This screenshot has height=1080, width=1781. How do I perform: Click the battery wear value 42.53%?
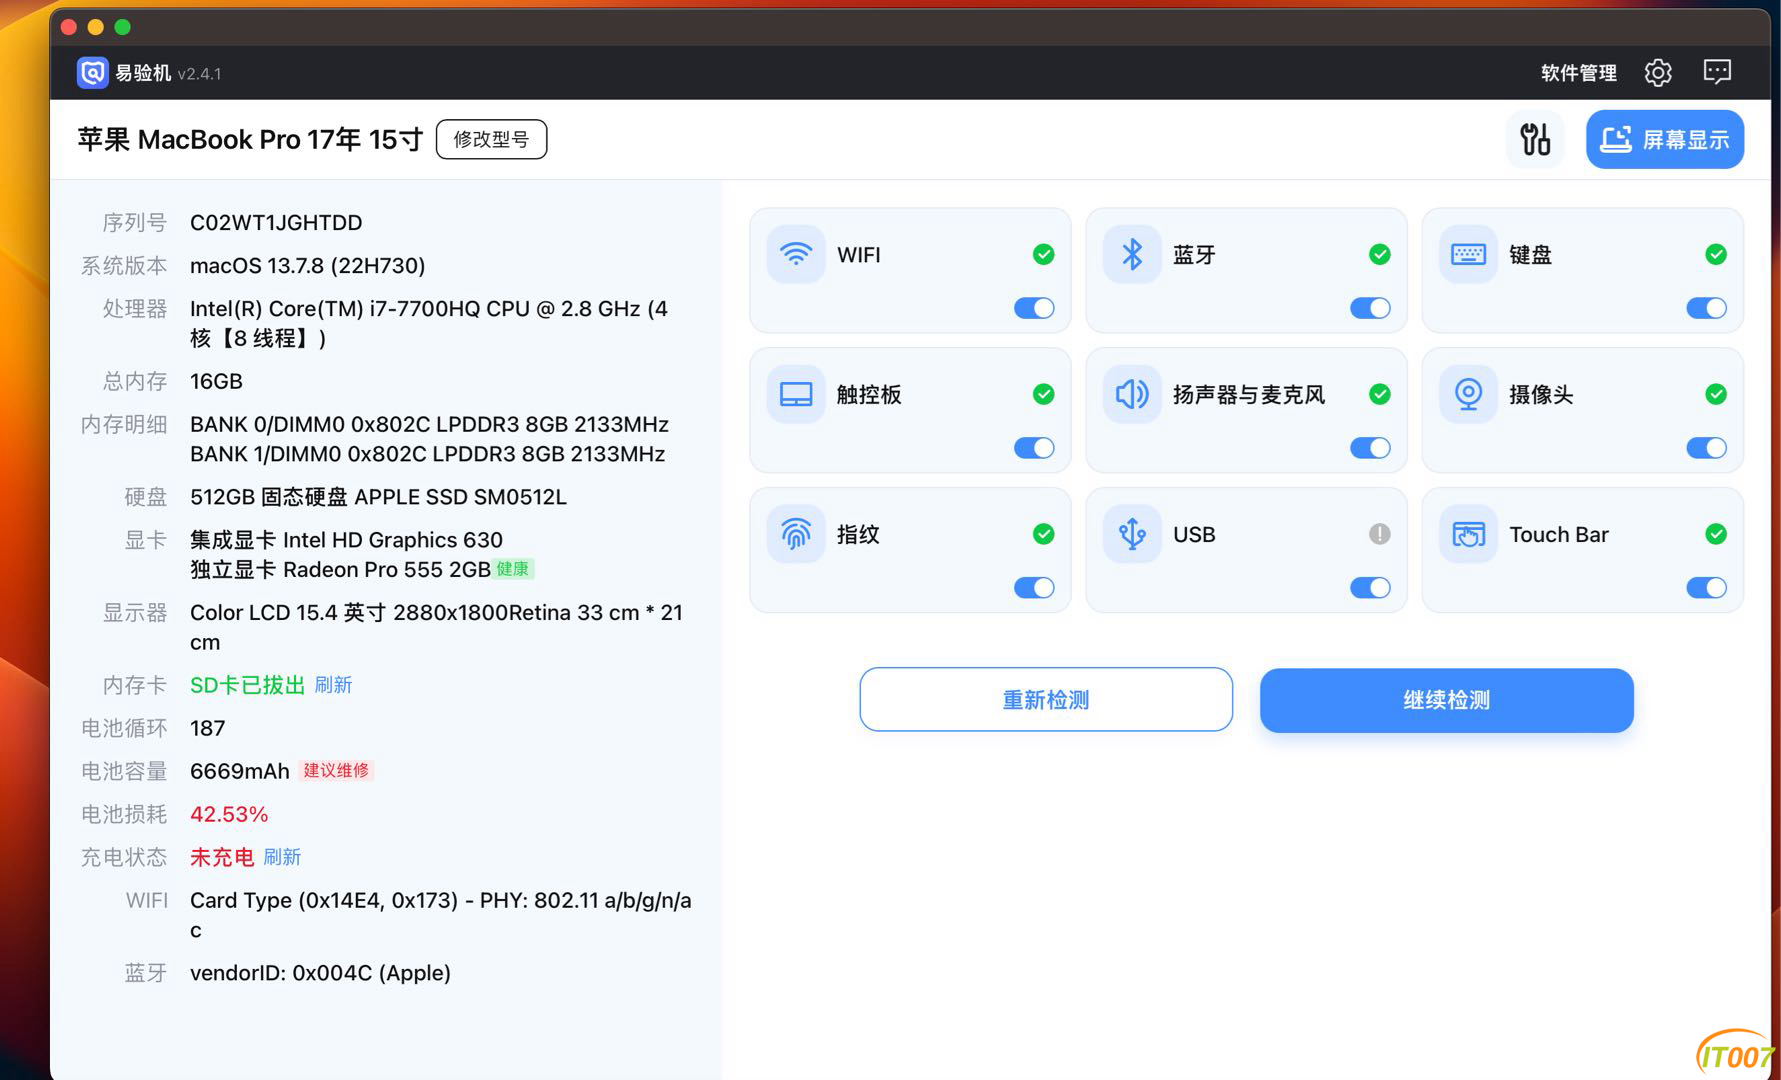pos(229,814)
